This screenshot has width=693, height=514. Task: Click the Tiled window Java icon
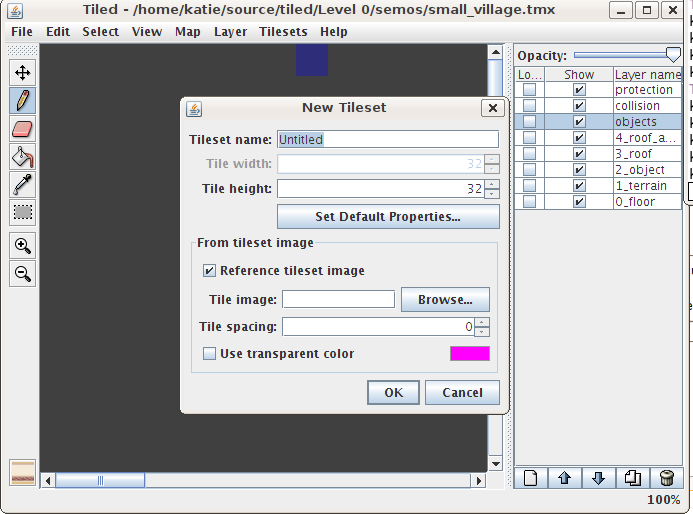tap(15, 10)
